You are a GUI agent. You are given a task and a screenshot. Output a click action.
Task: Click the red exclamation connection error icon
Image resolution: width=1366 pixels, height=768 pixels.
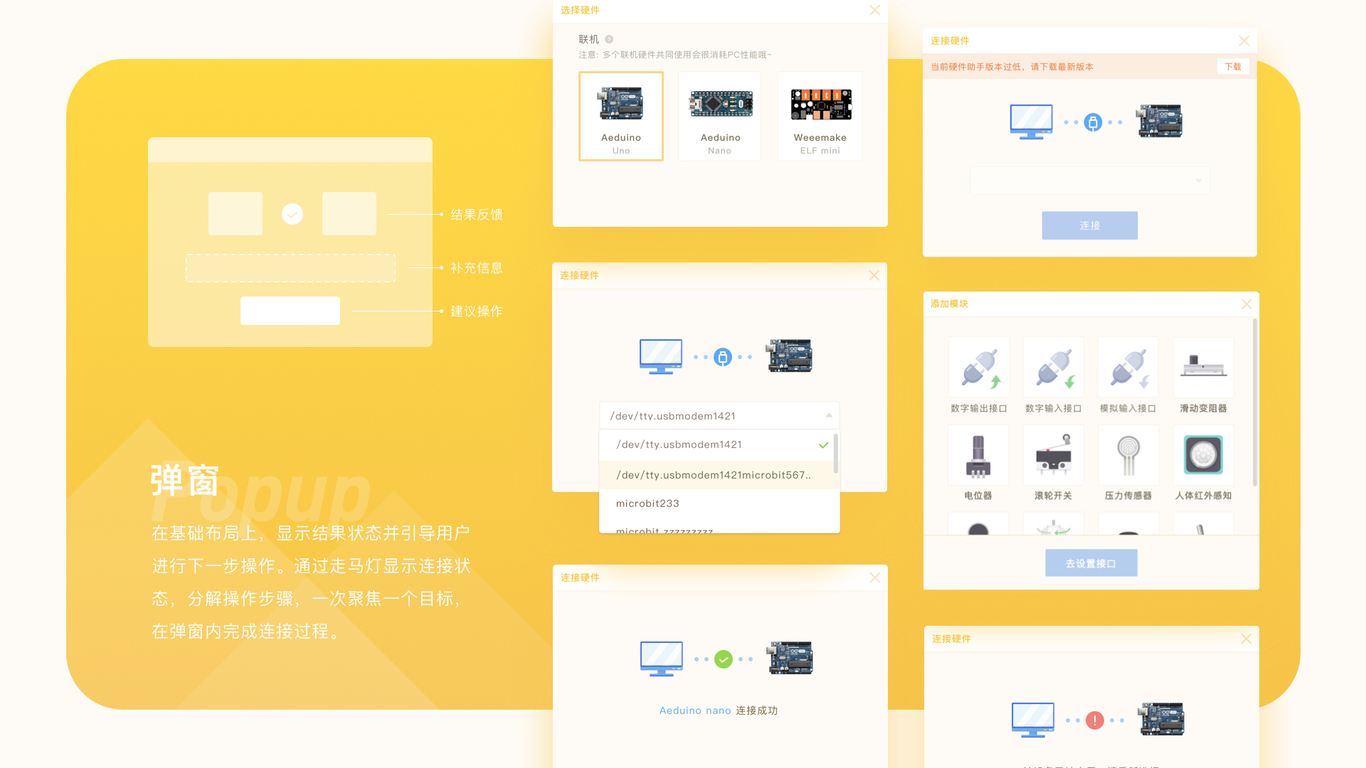click(x=1095, y=720)
